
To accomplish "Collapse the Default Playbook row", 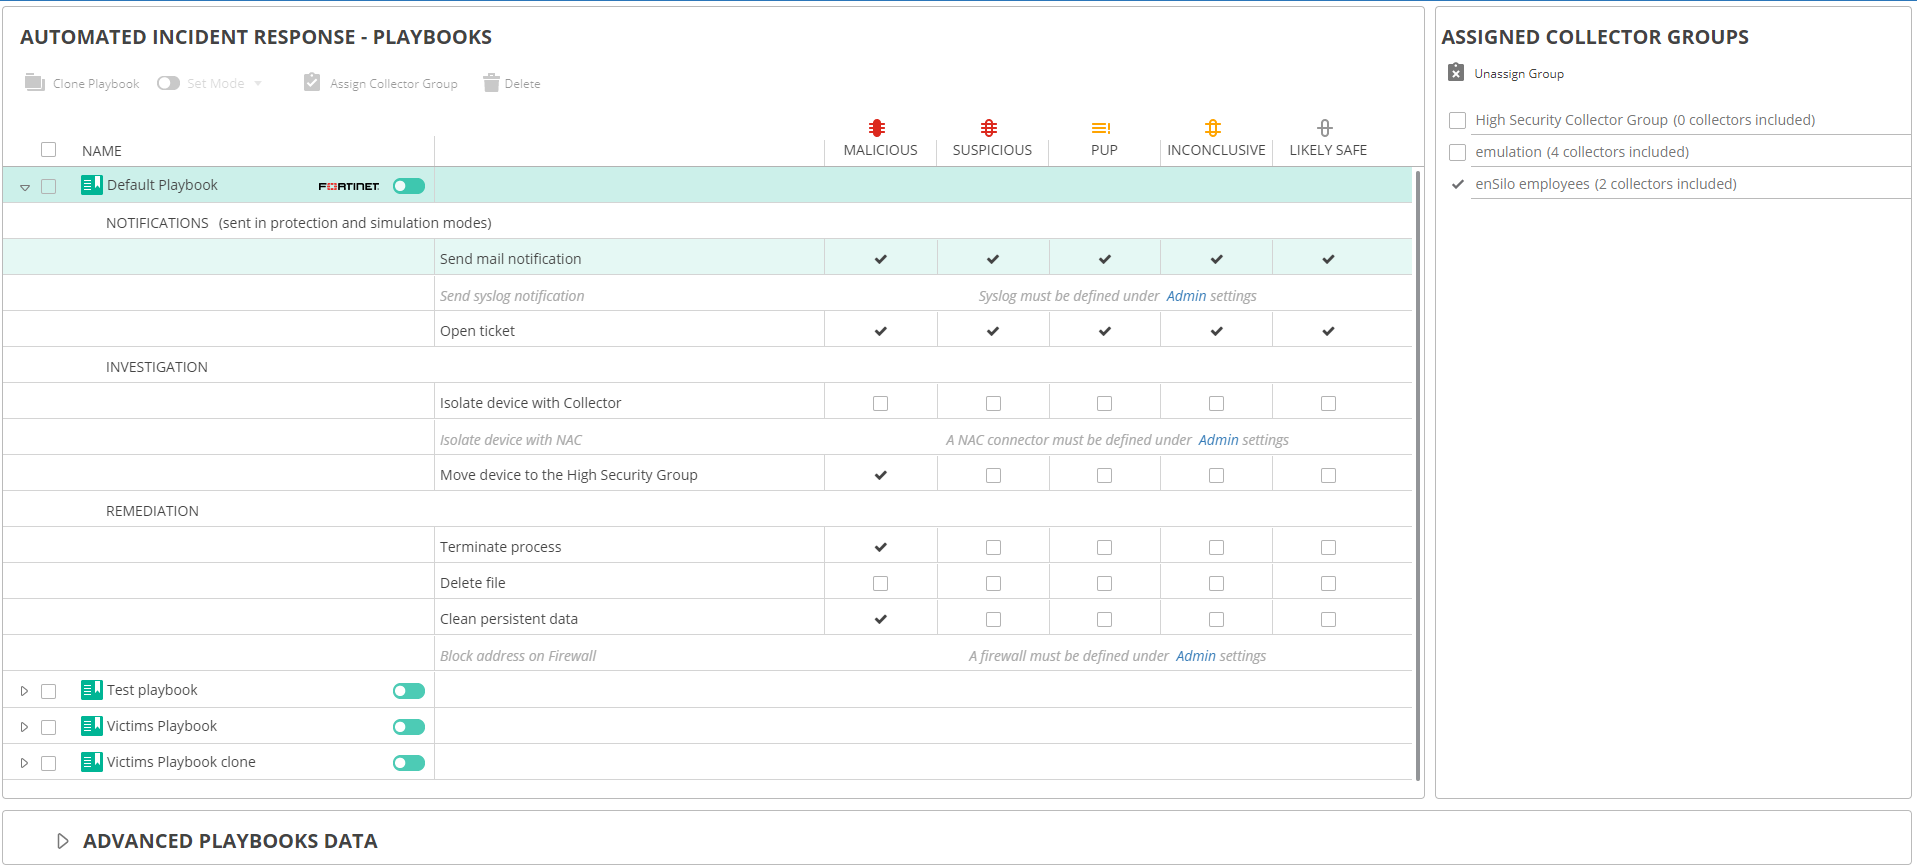I will (x=25, y=187).
